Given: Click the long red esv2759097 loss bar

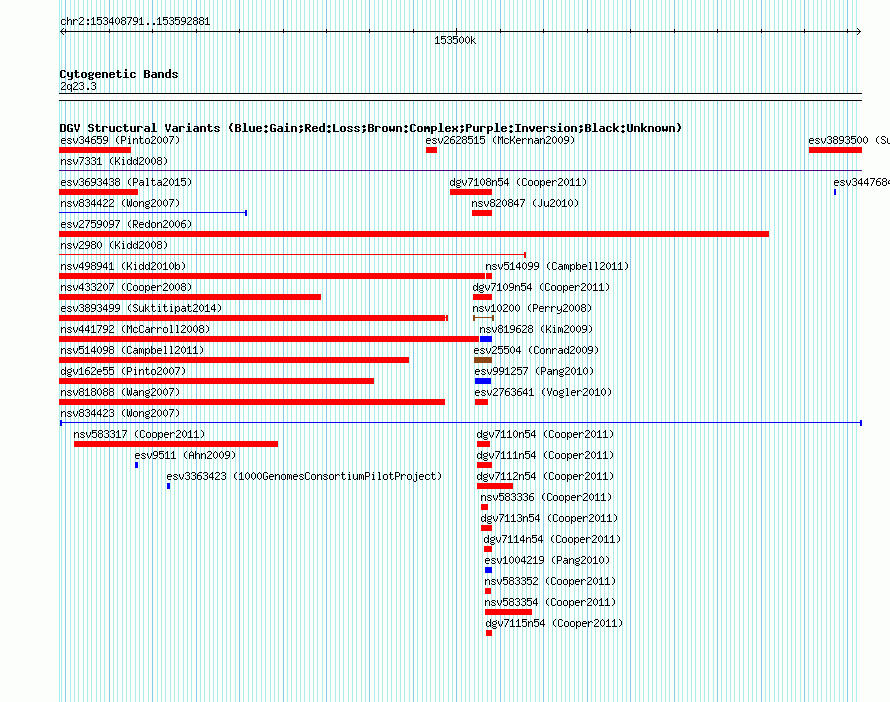Looking at the screenshot, I should point(414,234).
